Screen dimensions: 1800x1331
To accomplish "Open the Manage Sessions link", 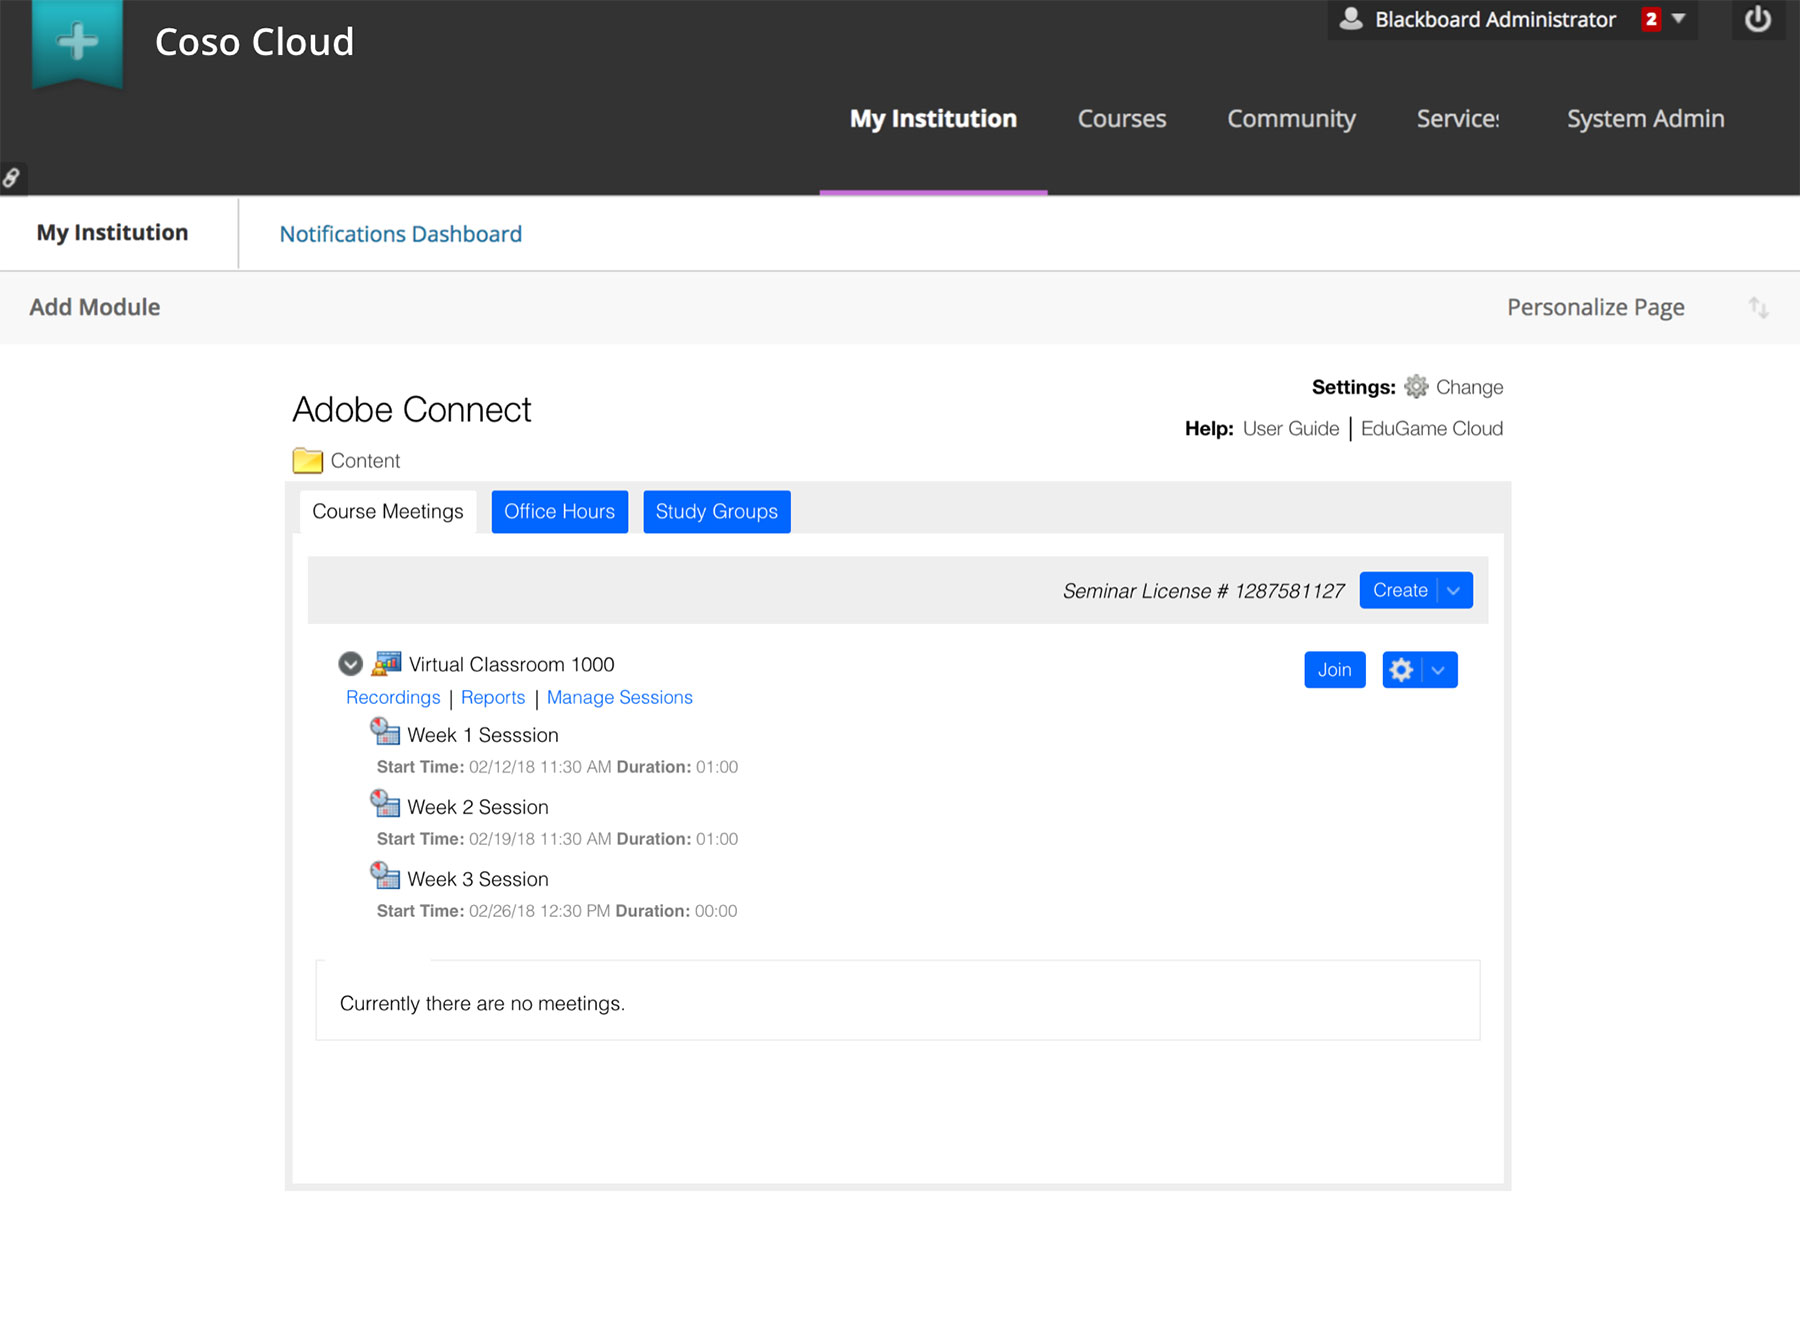I will point(620,697).
